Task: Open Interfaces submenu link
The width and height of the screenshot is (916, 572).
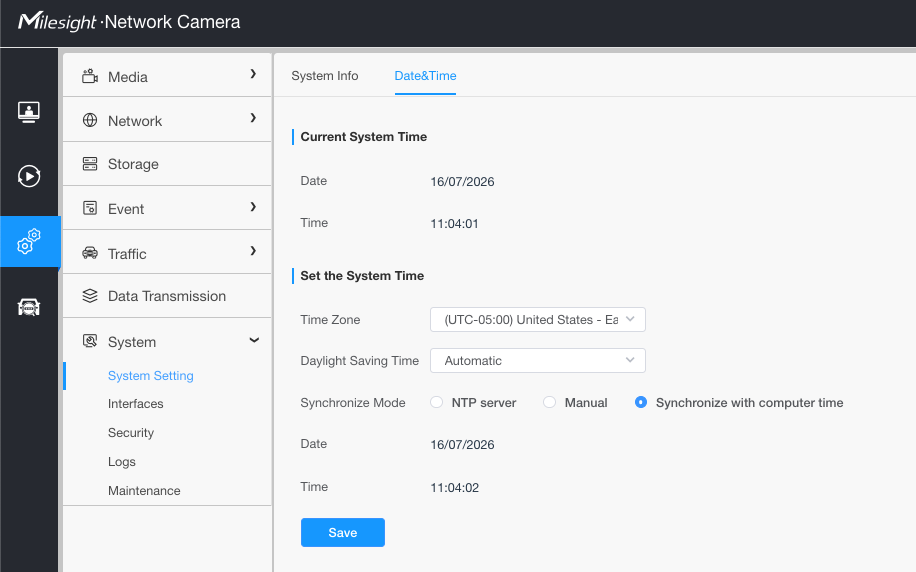Action: 136,404
